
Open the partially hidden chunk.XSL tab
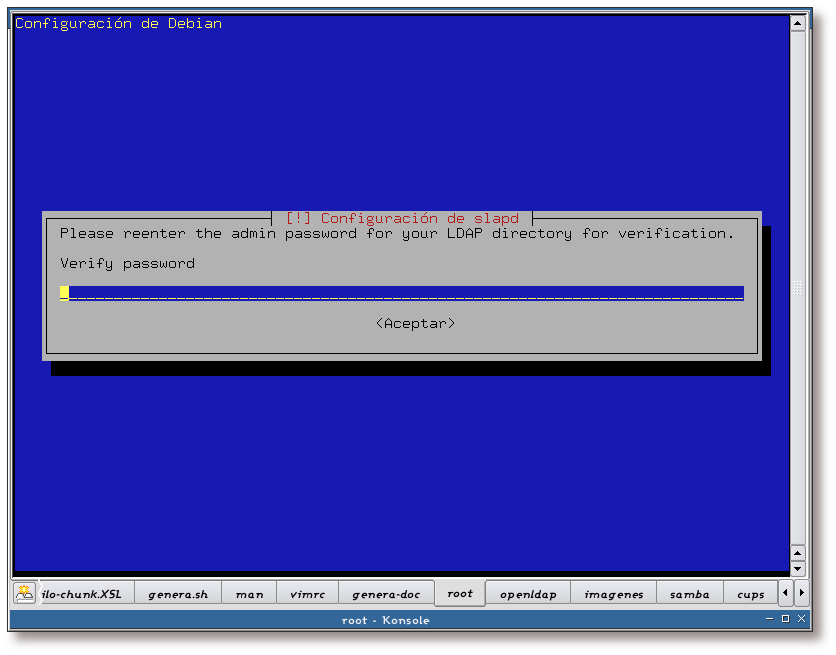click(85, 594)
